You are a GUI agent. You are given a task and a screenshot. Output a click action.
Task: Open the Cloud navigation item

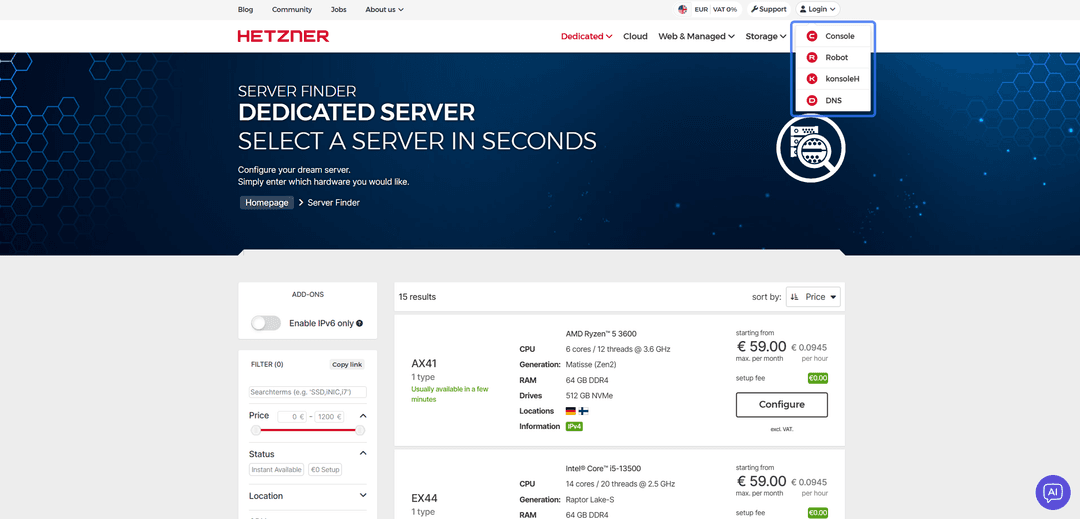635,36
